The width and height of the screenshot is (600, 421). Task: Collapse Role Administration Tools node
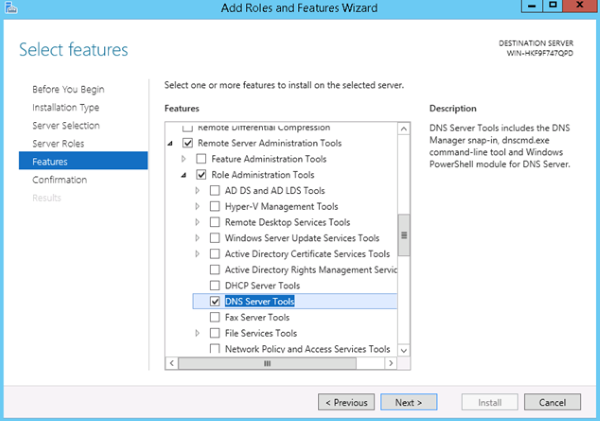tap(184, 175)
